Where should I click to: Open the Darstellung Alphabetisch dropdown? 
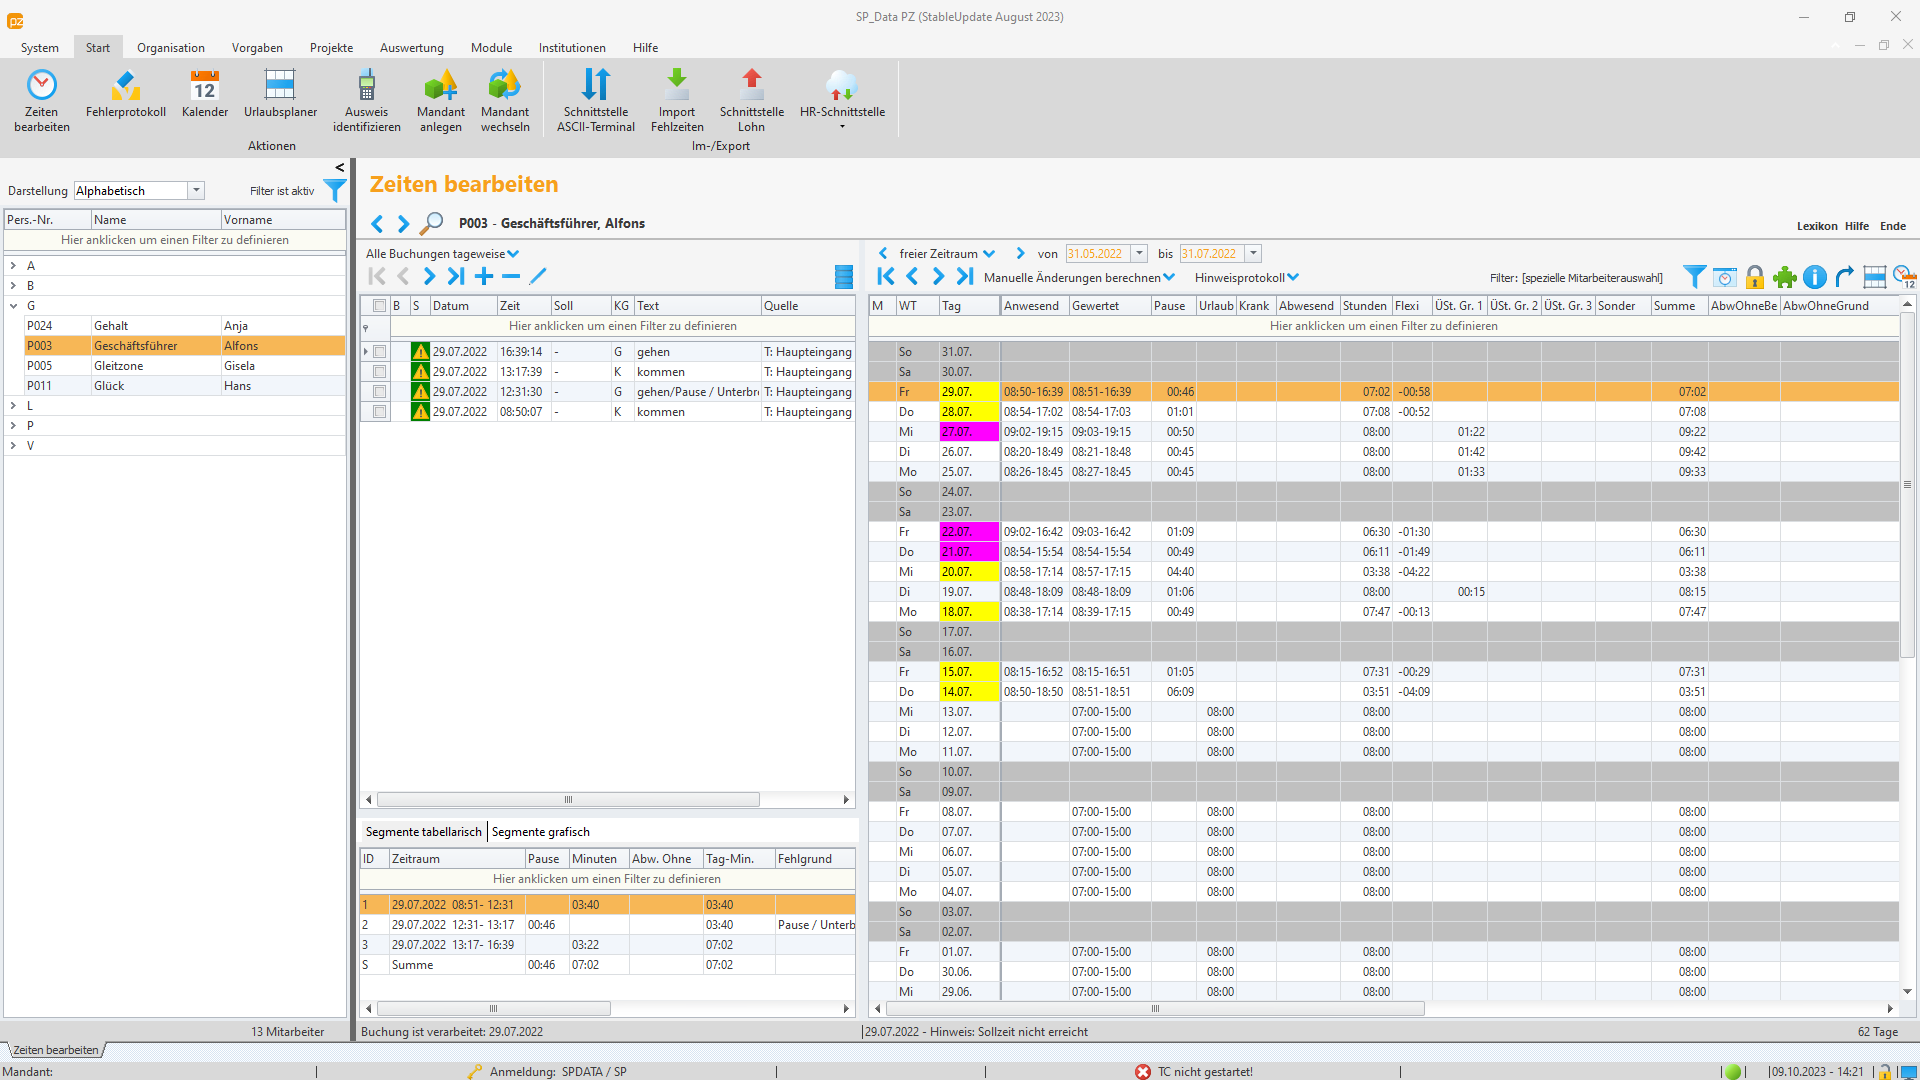tap(196, 191)
